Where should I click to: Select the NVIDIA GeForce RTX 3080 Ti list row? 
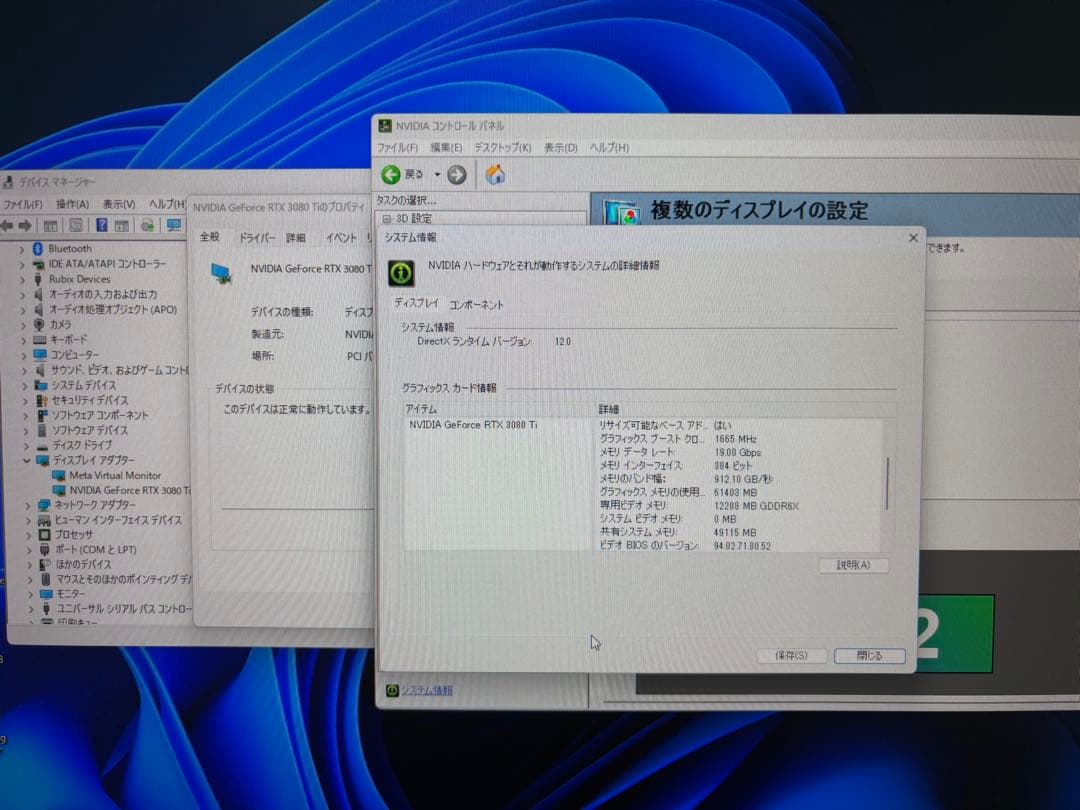pyautogui.click(x=470, y=424)
